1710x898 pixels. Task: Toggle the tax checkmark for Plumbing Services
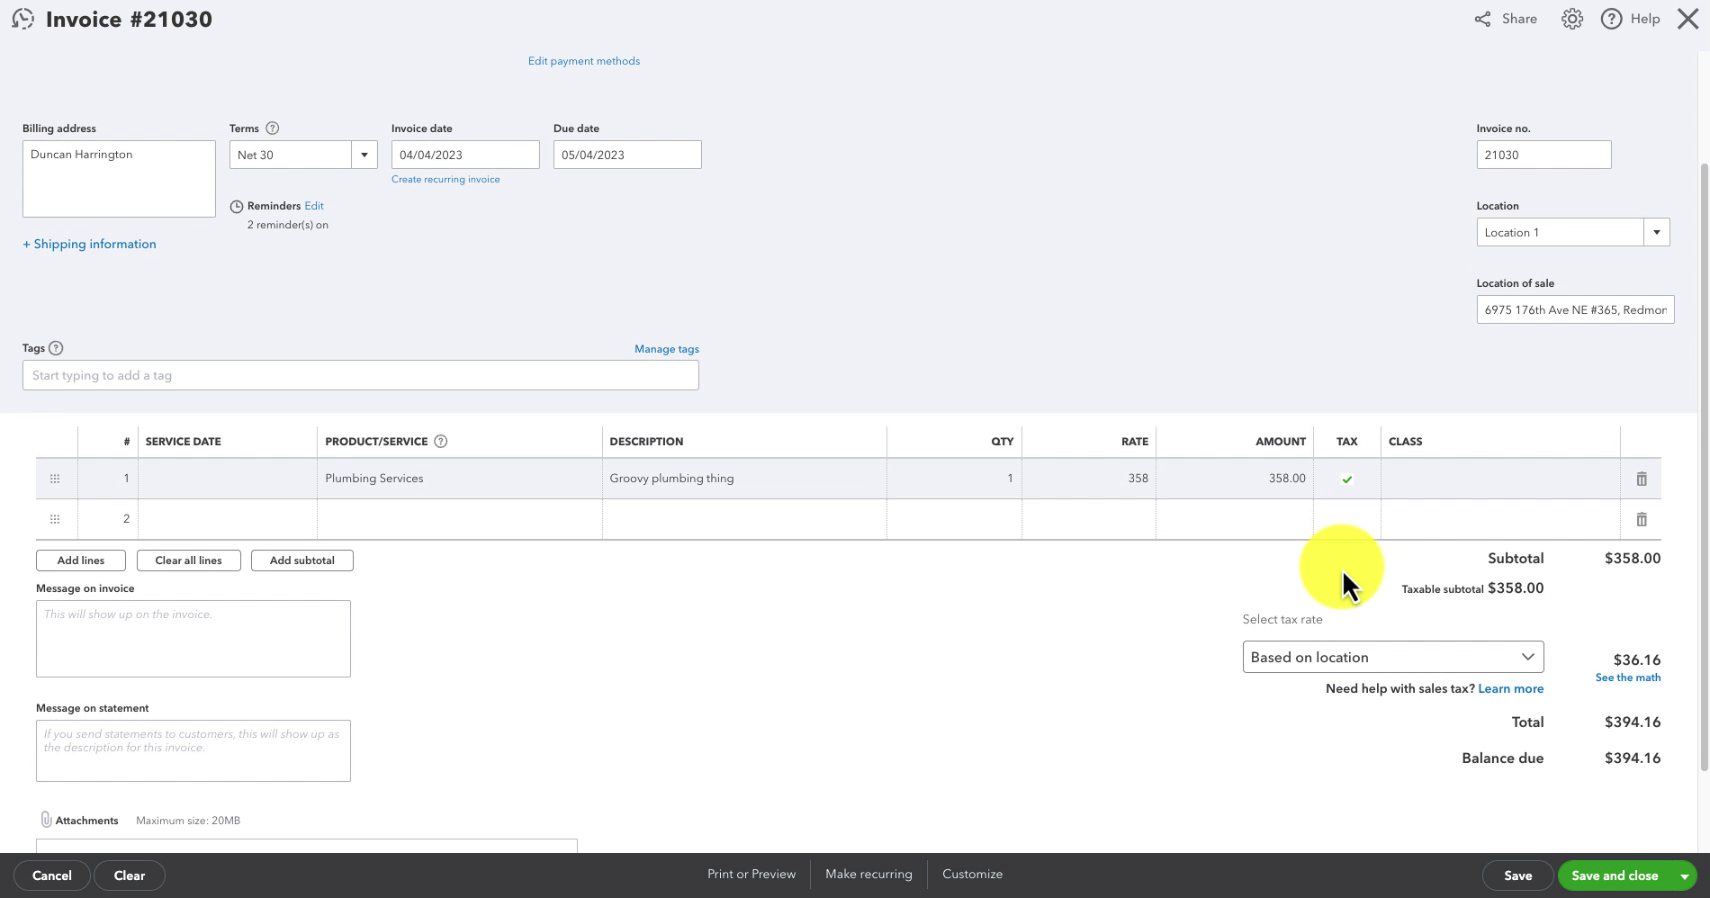[x=1347, y=479]
